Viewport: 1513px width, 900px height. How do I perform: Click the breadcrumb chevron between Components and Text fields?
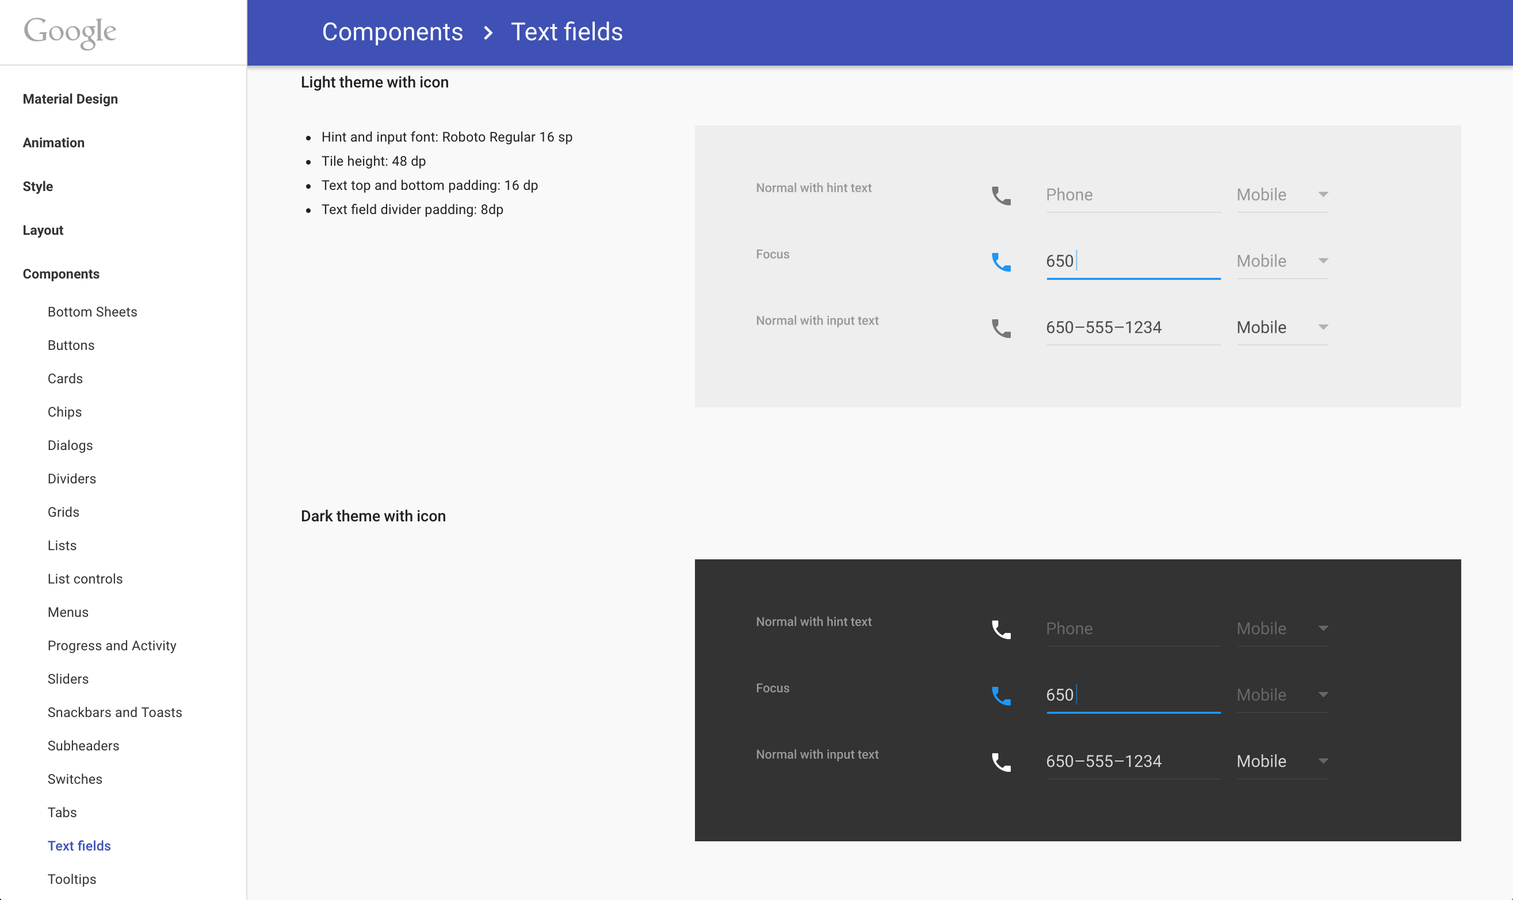tap(488, 33)
